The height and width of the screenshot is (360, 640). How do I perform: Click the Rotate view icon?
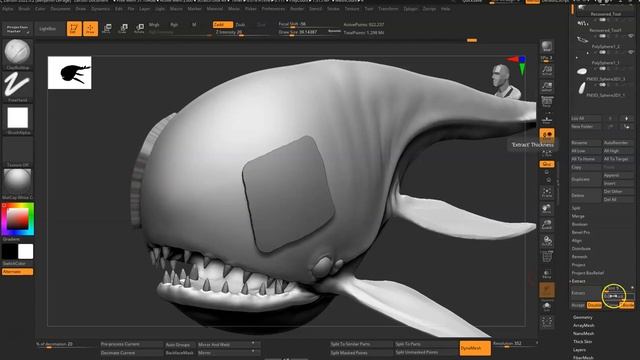point(547,241)
